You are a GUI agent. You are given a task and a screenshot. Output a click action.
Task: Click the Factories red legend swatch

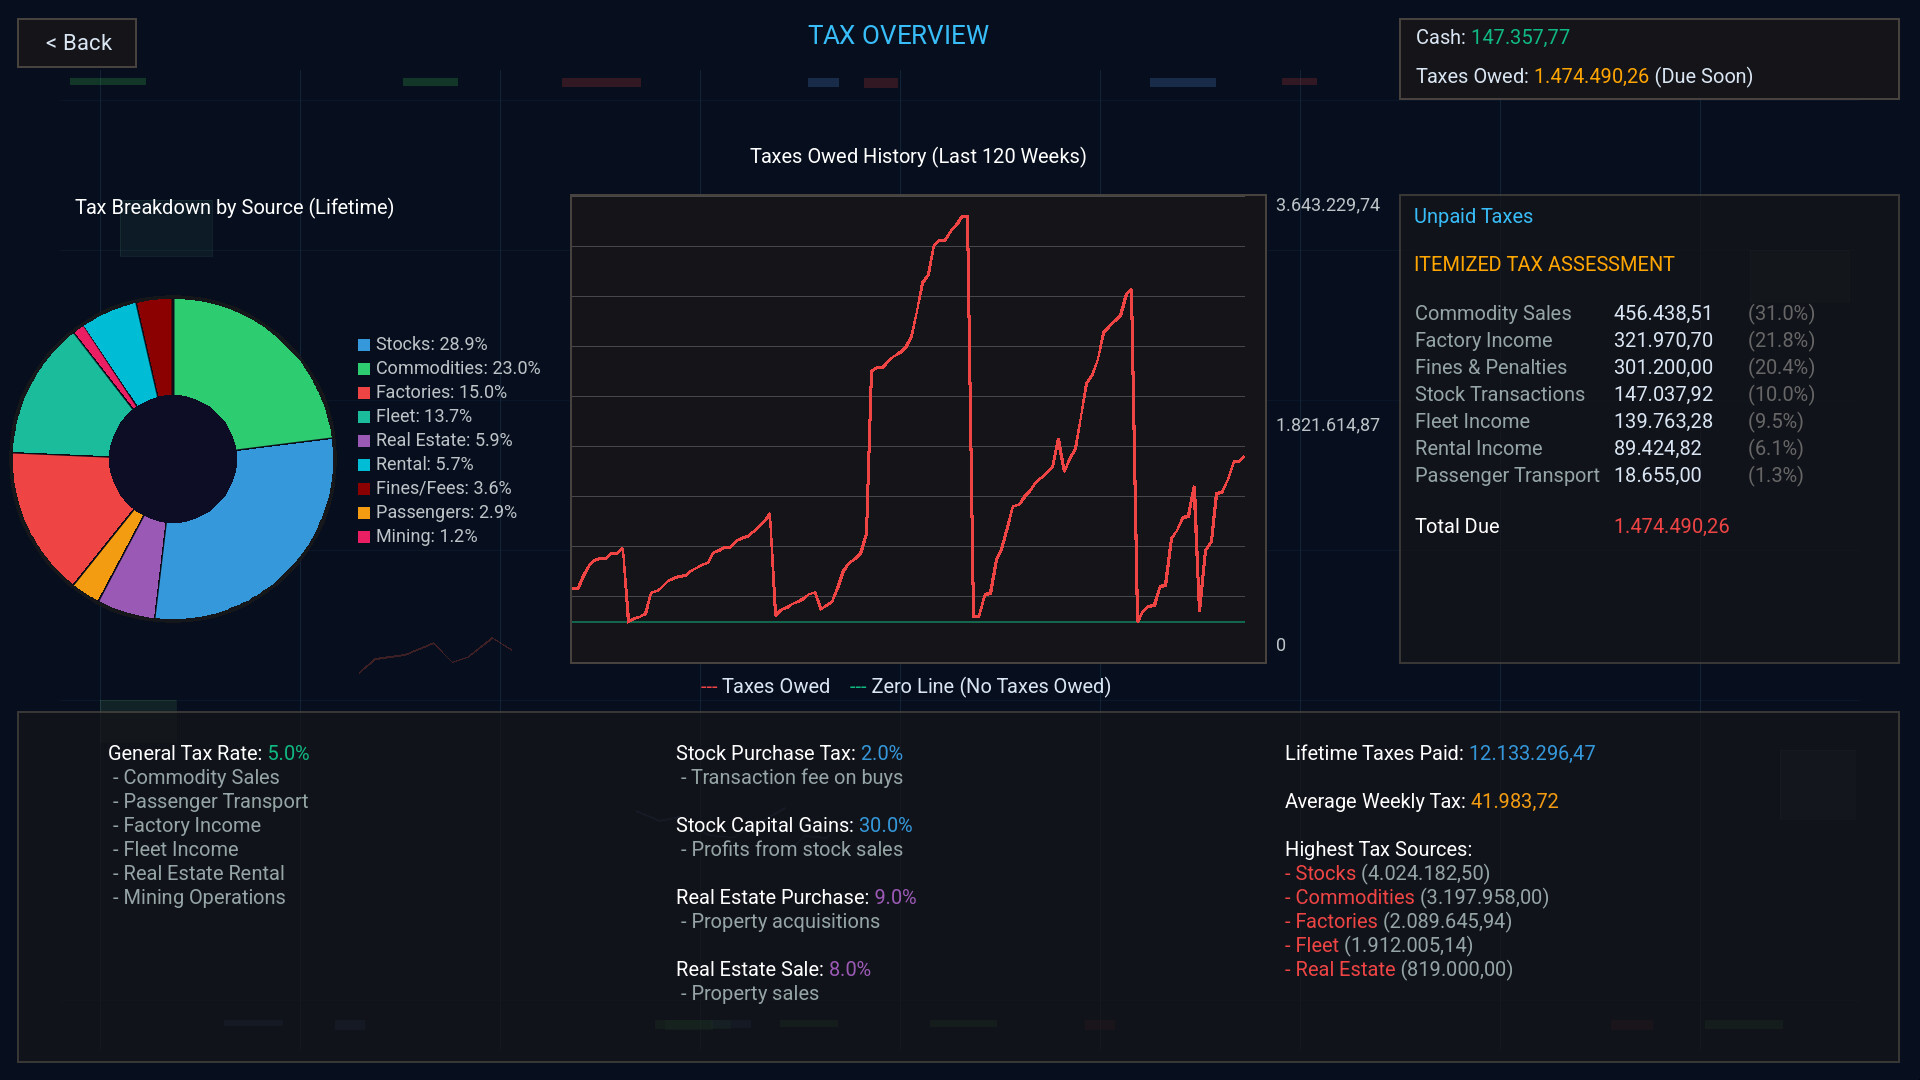364,393
